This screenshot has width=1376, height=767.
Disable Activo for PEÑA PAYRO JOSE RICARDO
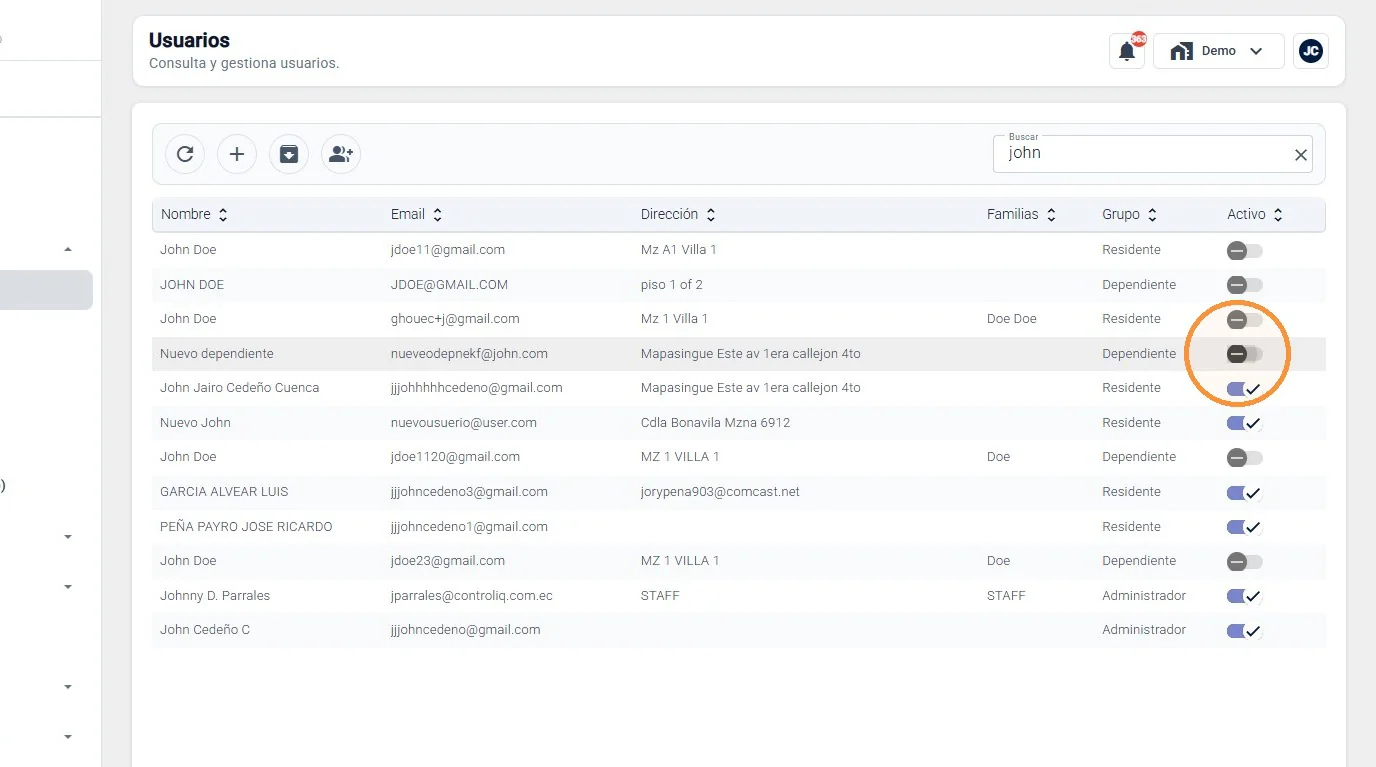[x=1245, y=527]
